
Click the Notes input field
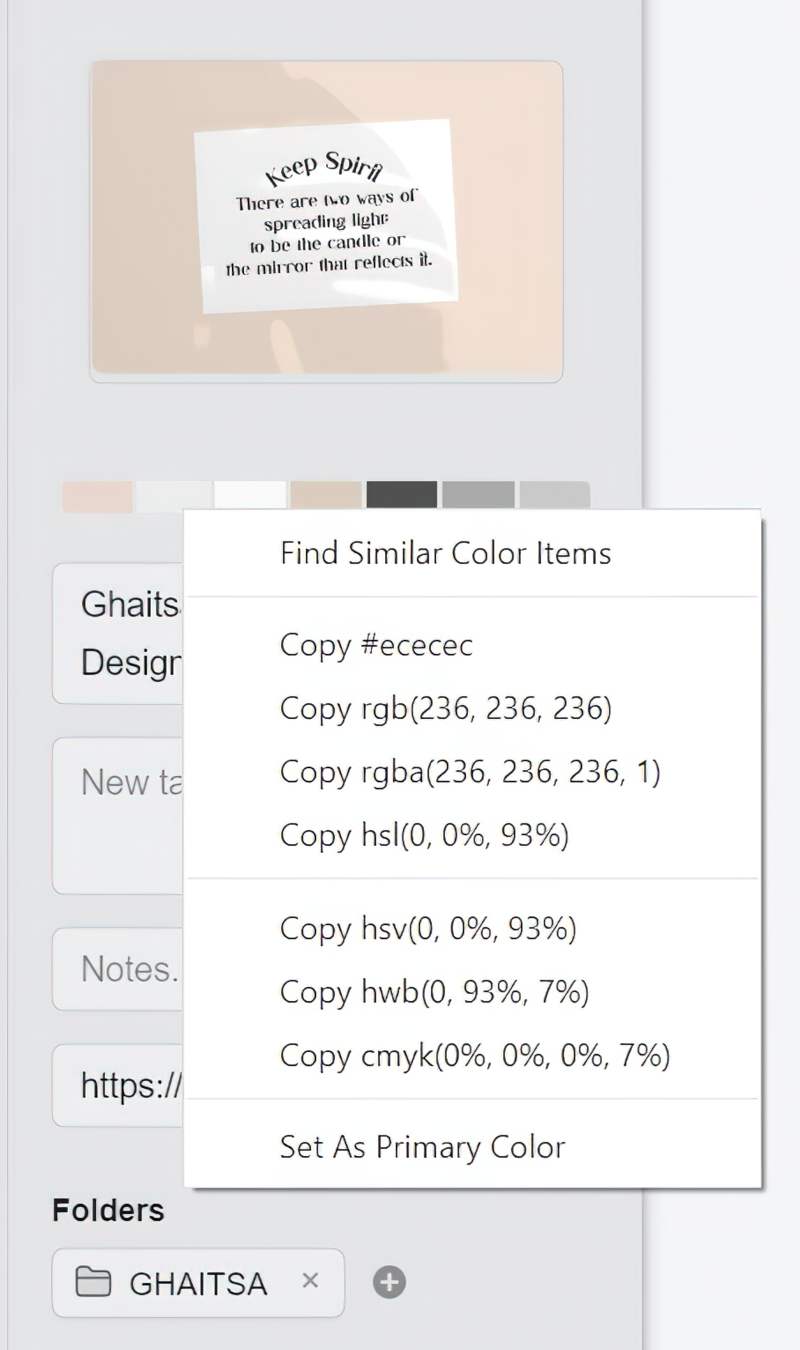click(117, 969)
